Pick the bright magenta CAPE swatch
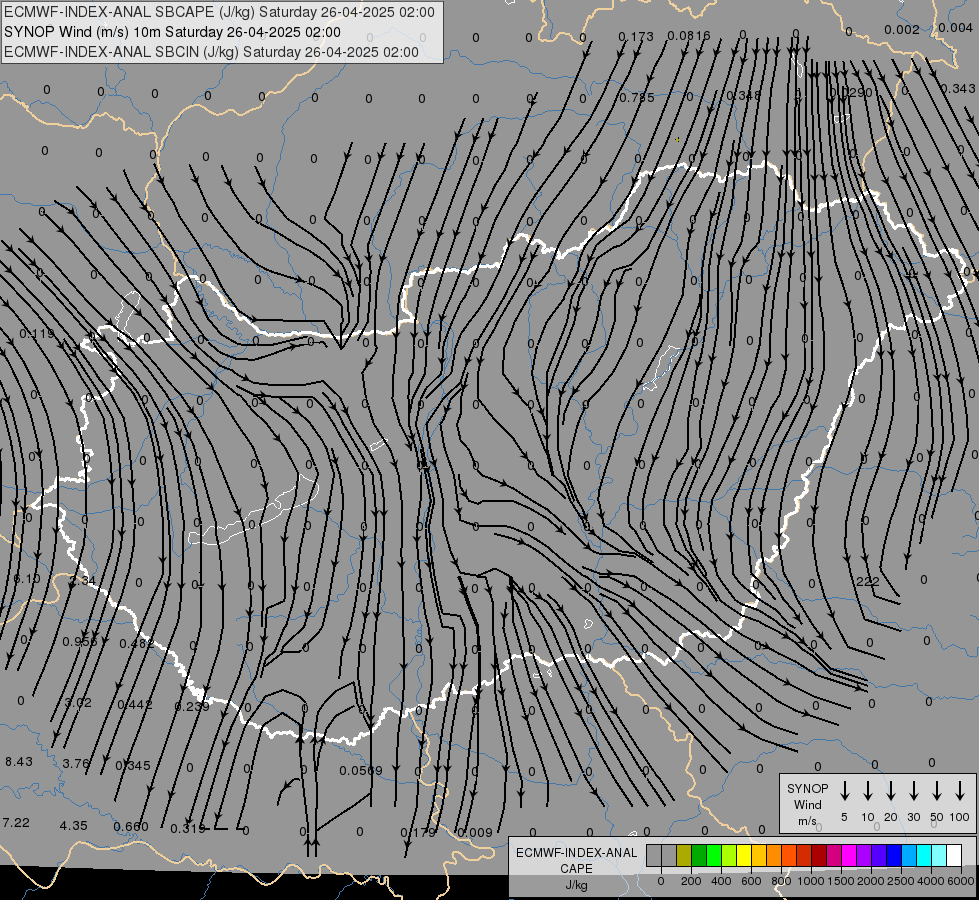The image size is (979, 900). (849, 855)
